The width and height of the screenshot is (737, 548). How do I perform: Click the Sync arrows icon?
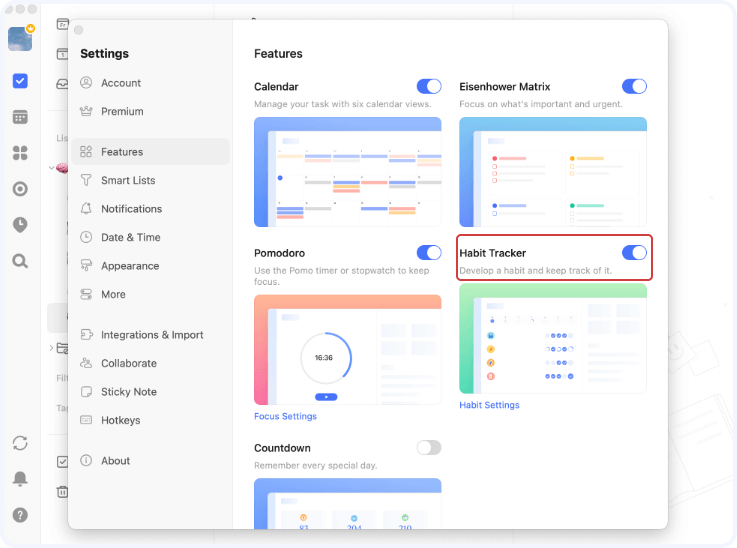[20, 443]
